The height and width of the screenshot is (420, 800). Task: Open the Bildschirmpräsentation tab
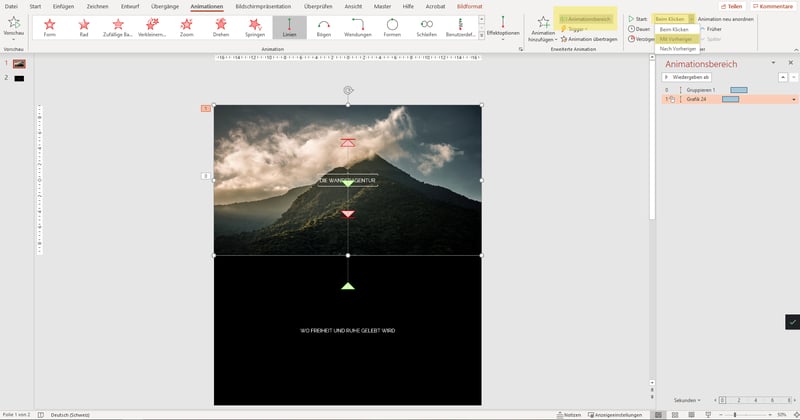pyautogui.click(x=263, y=6)
